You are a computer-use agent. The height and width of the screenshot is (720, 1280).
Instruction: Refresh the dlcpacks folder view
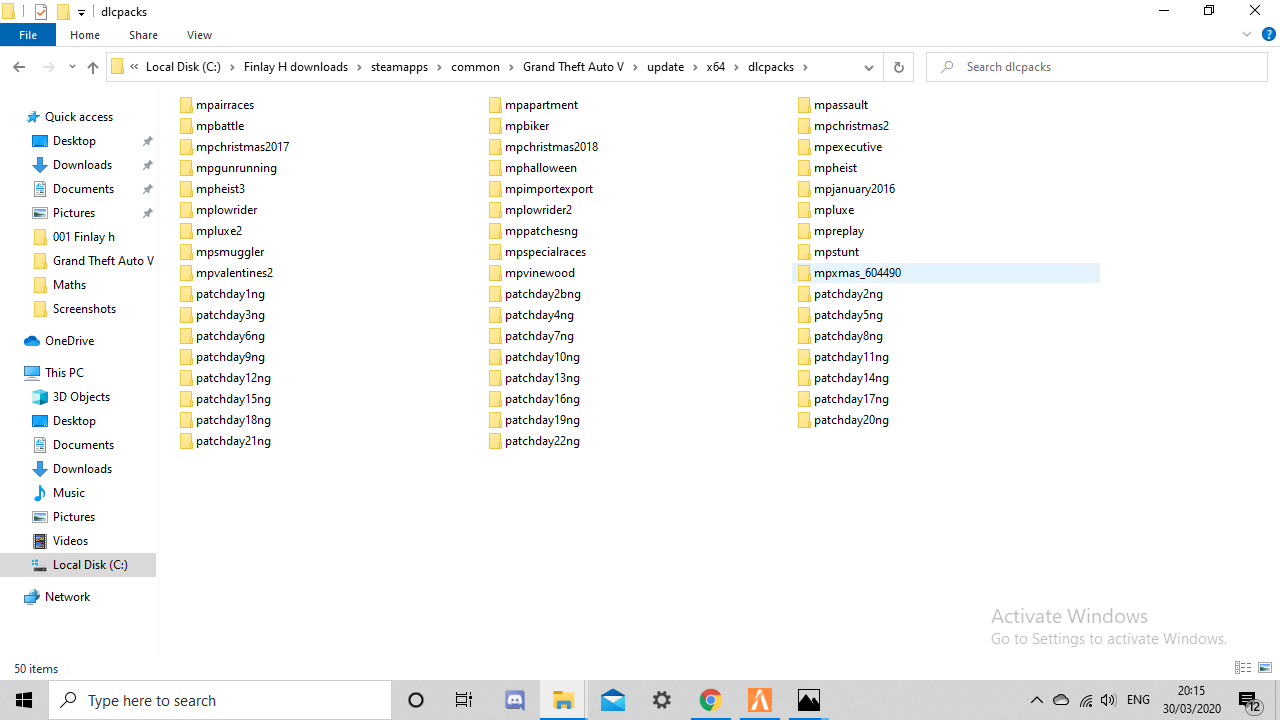coord(898,67)
